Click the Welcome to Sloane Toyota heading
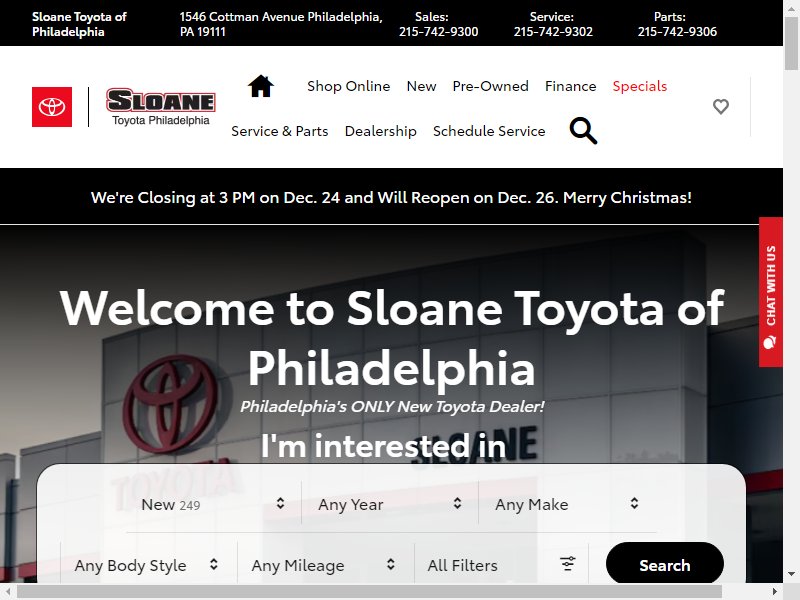Image resolution: width=800 pixels, height=600 pixels. pos(391,338)
